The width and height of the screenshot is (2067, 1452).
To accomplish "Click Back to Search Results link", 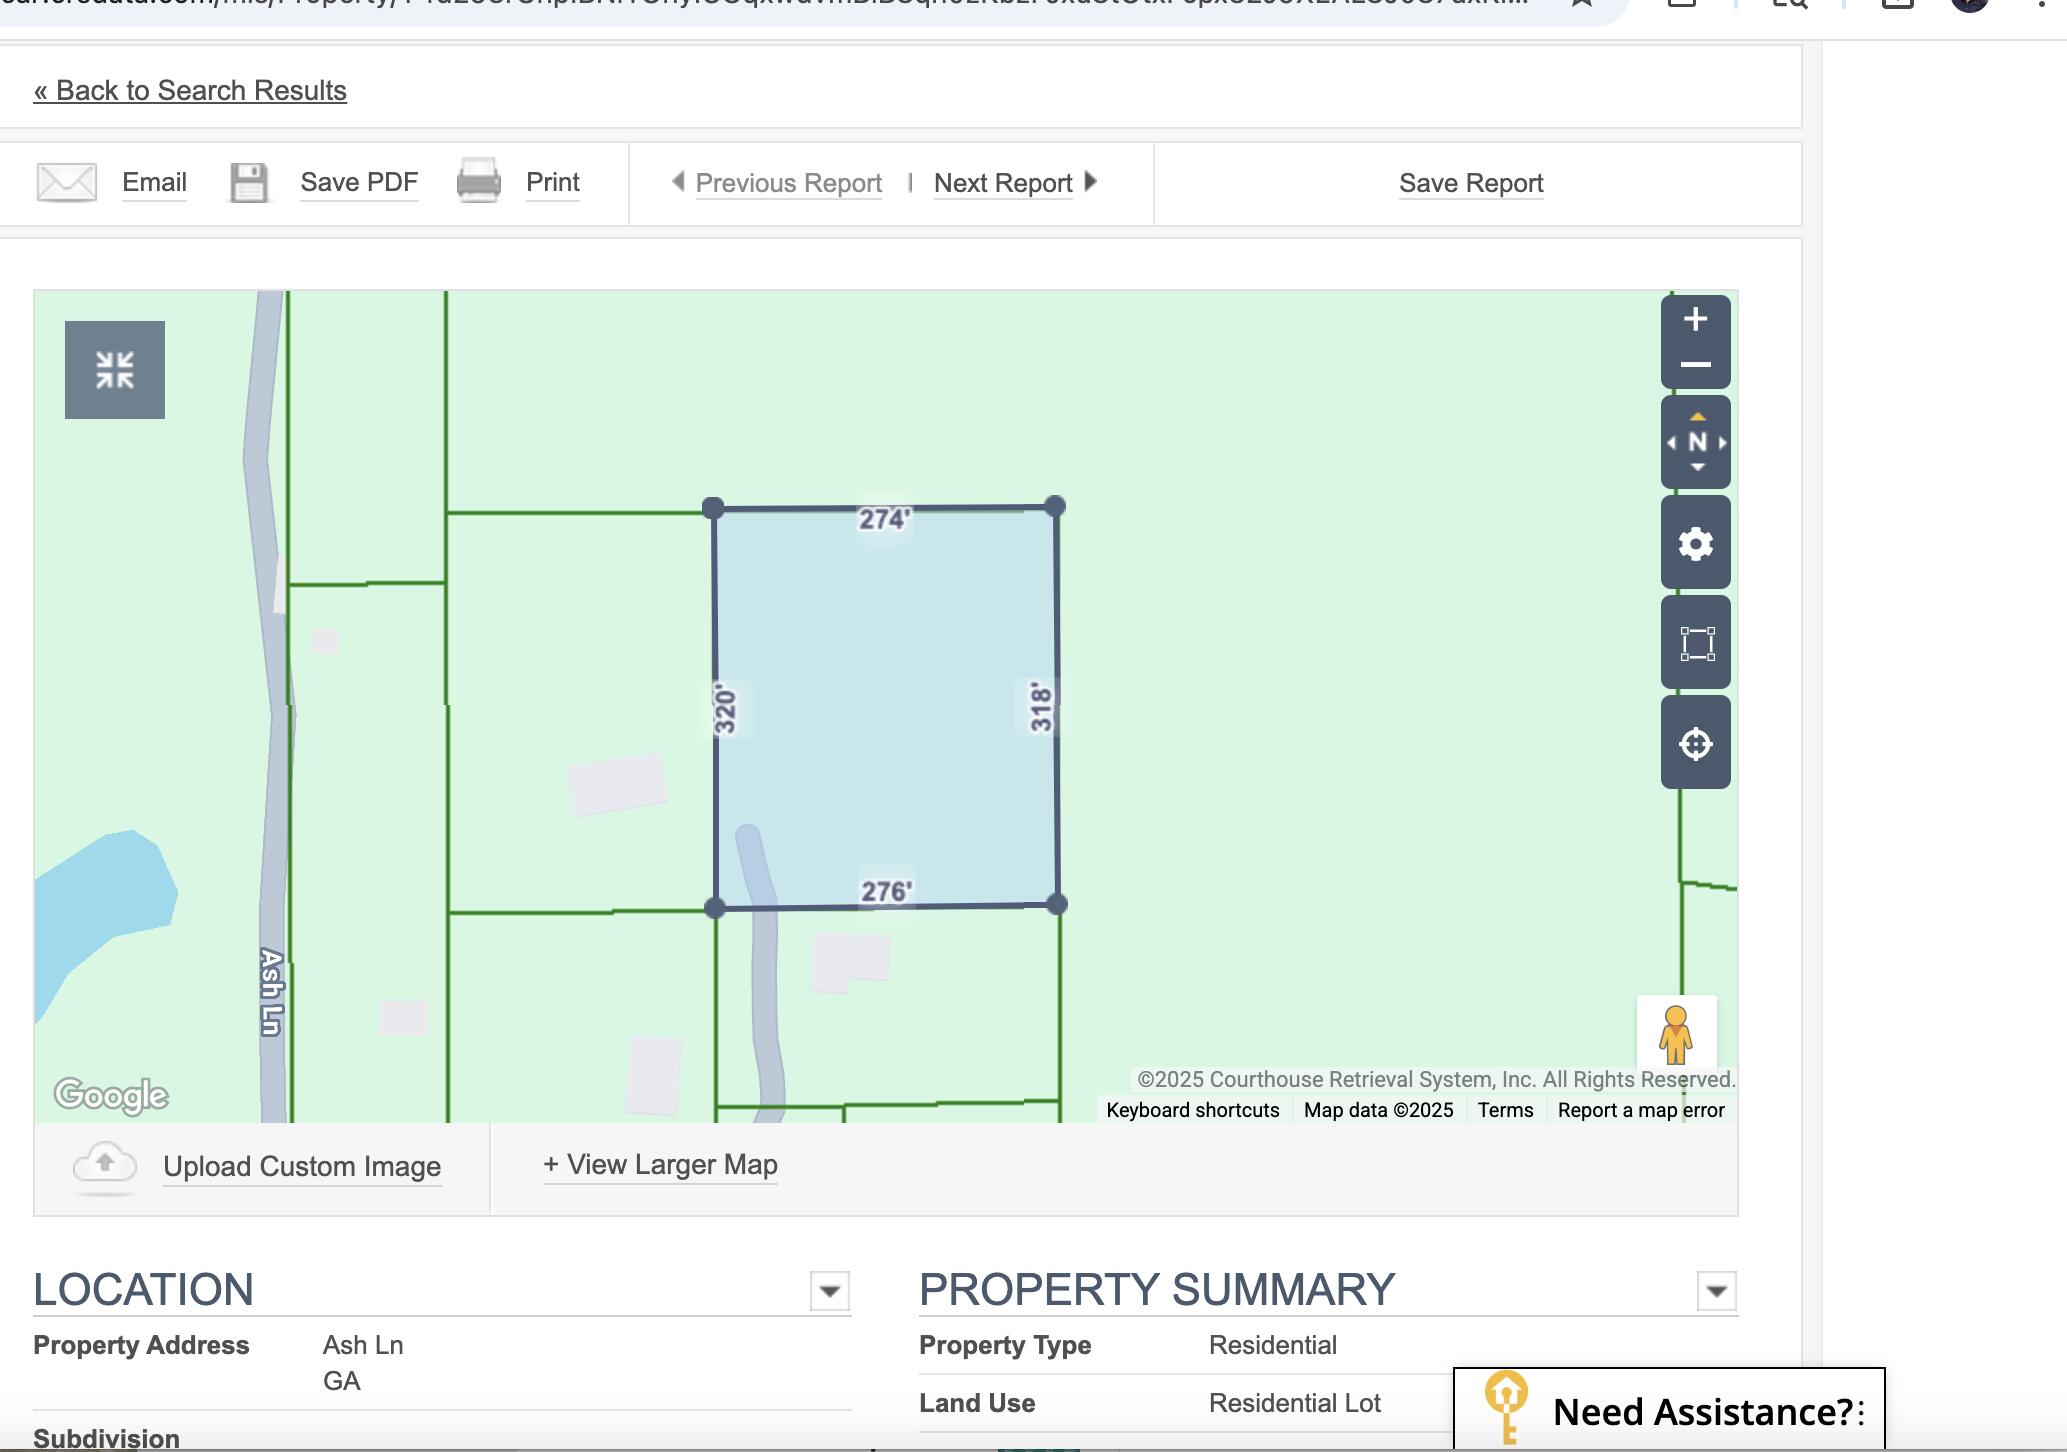I will coord(190,91).
